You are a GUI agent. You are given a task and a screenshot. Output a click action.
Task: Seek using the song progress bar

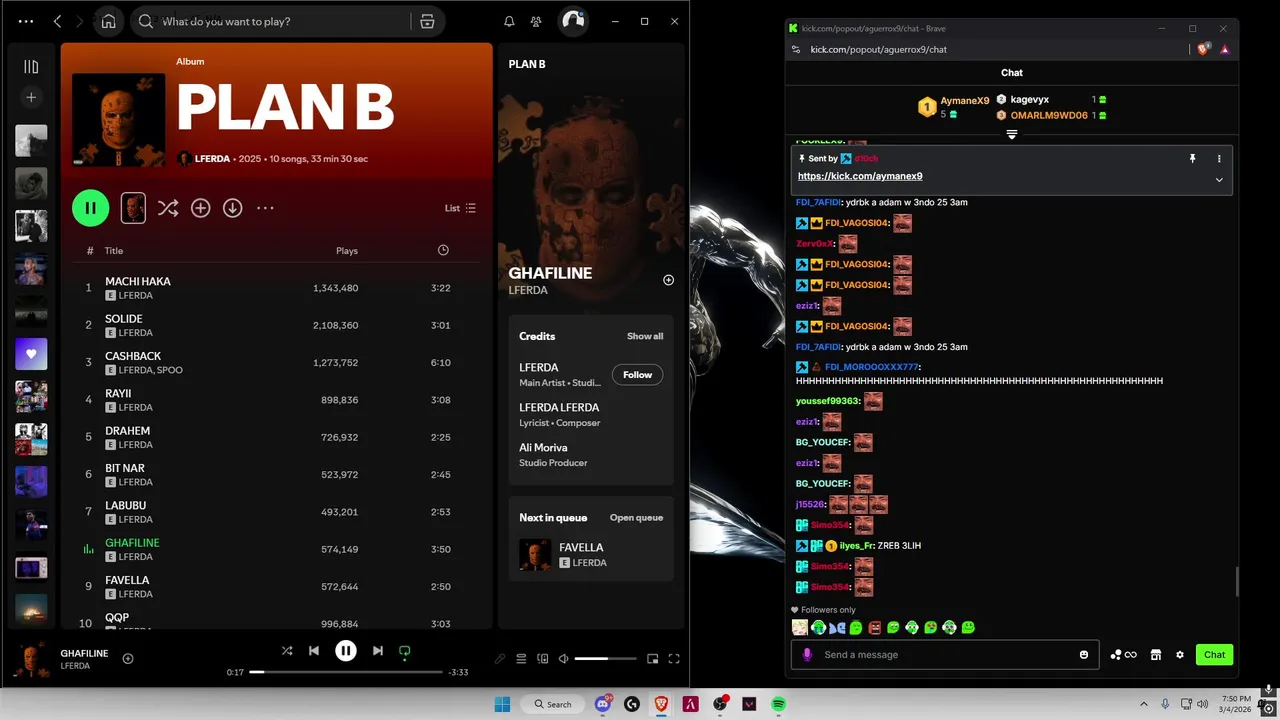(x=345, y=672)
